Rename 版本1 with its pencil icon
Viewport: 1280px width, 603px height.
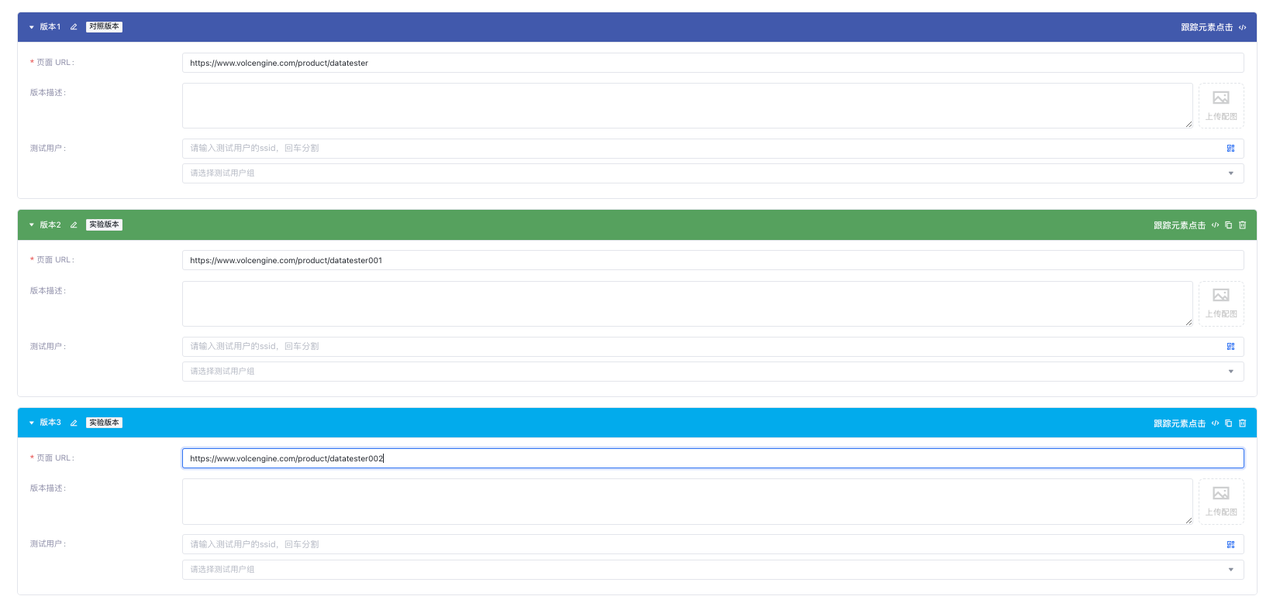[x=73, y=27]
